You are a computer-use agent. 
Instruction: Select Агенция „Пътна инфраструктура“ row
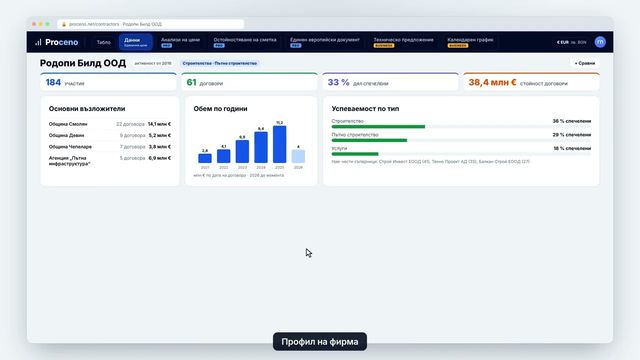pyautogui.click(x=110, y=161)
